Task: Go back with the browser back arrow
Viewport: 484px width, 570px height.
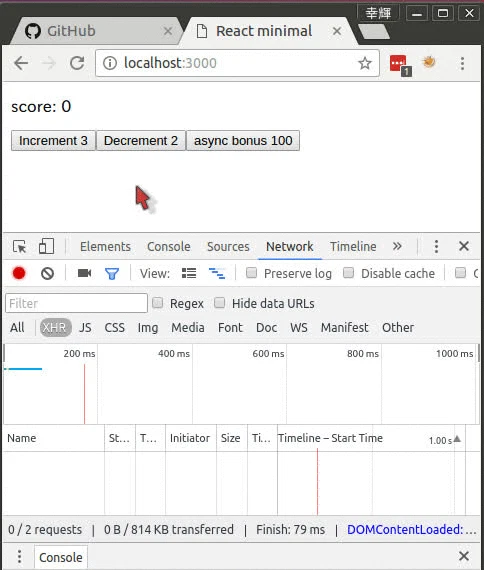Action: coord(21,63)
